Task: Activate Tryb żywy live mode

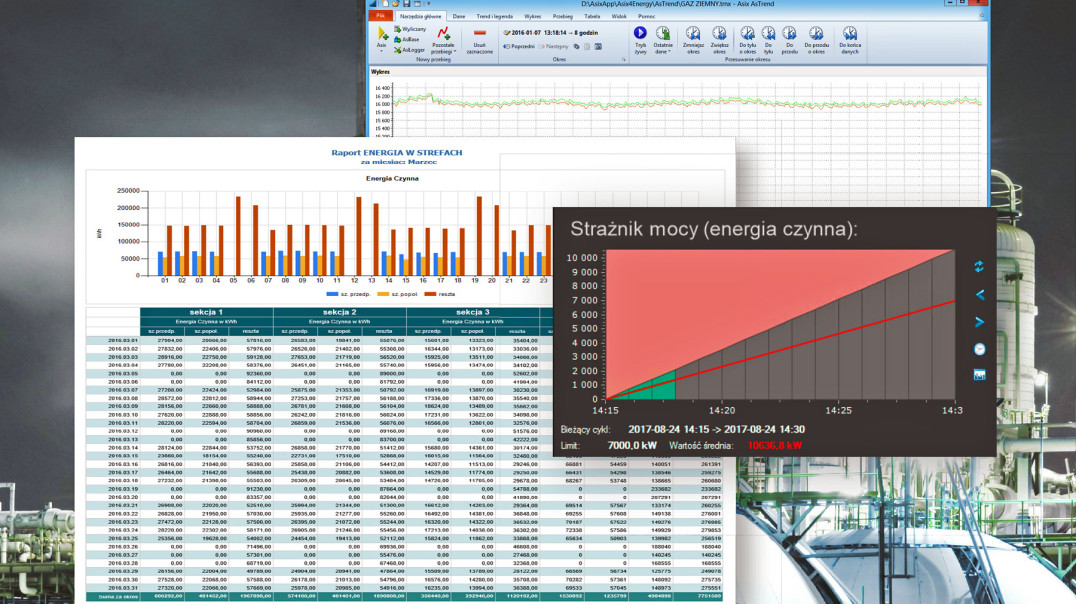Action: (640, 40)
